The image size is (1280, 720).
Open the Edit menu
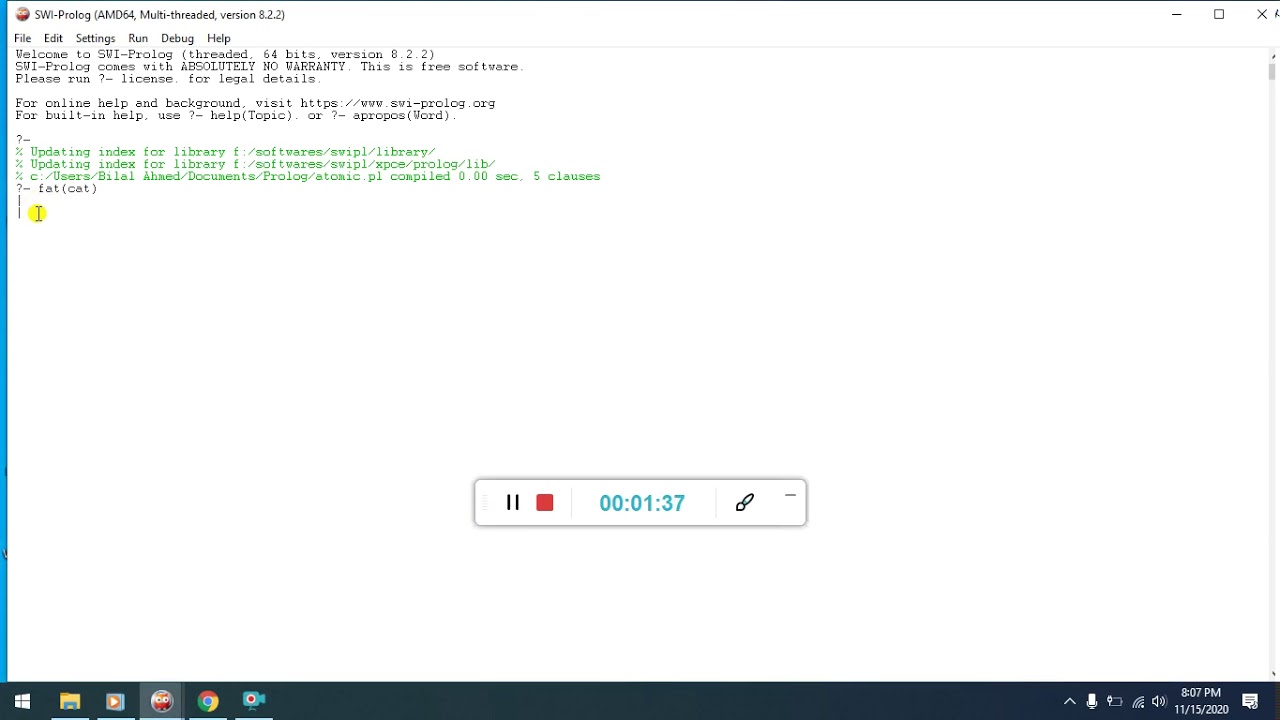point(53,38)
